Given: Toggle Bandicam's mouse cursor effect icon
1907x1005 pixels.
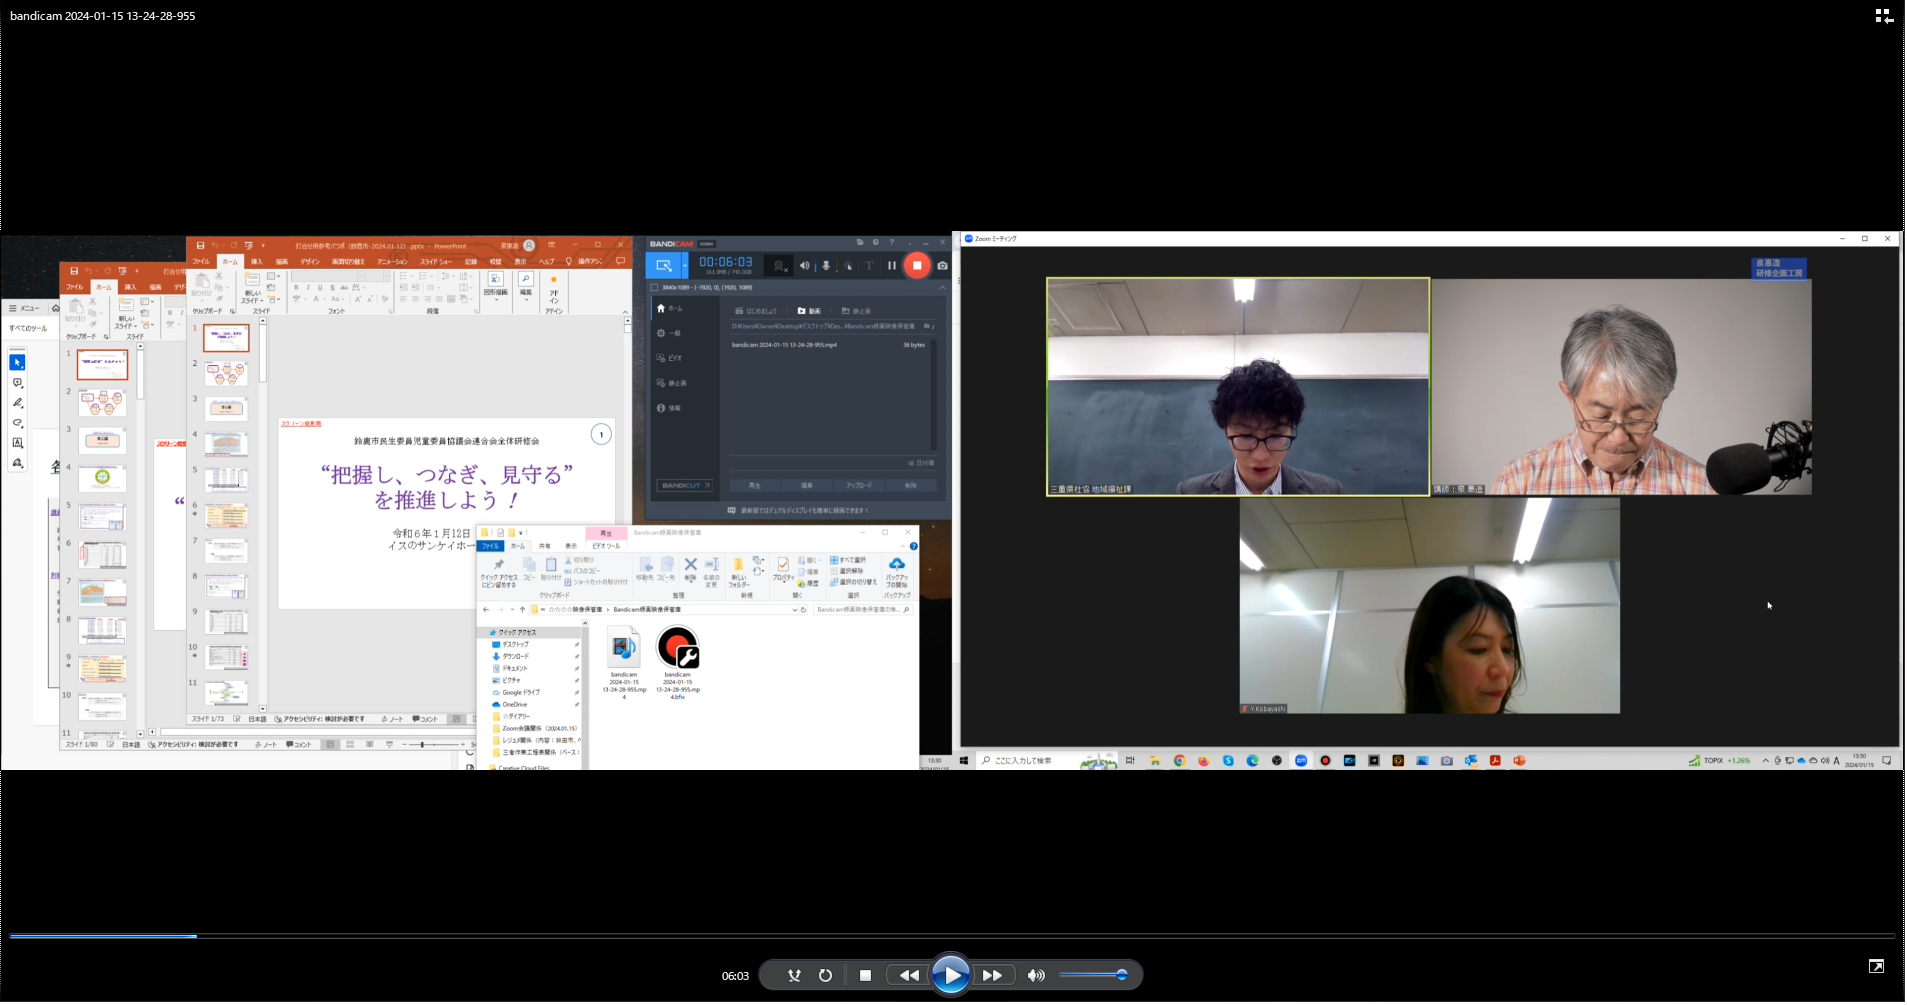Looking at the screenshot, I should point(848,266).
